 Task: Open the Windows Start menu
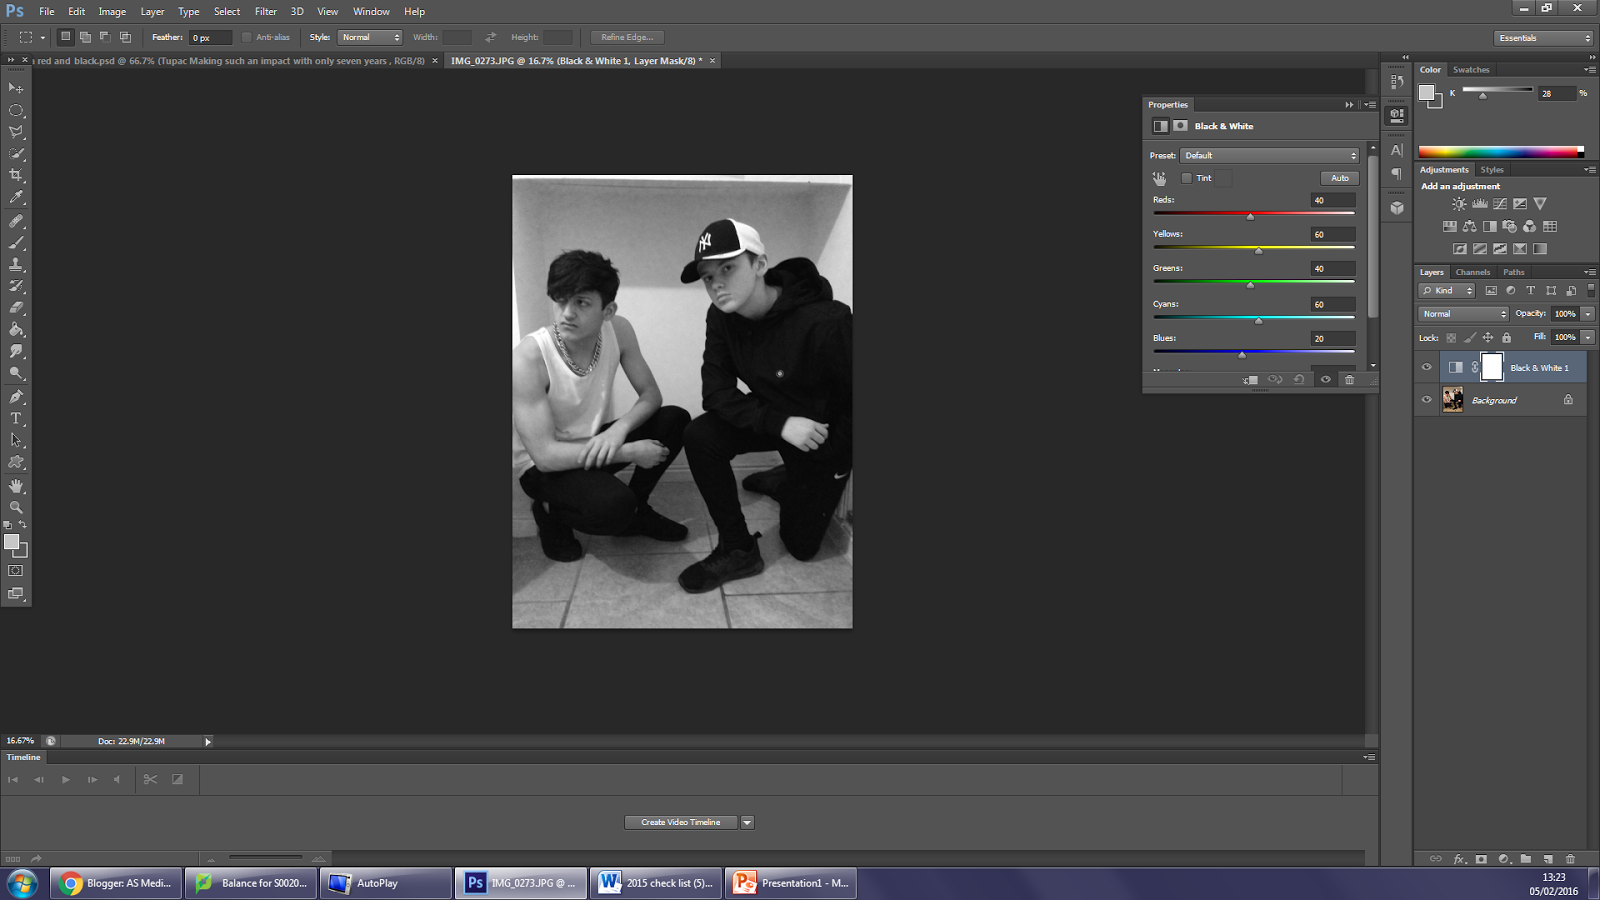[22, 883]
